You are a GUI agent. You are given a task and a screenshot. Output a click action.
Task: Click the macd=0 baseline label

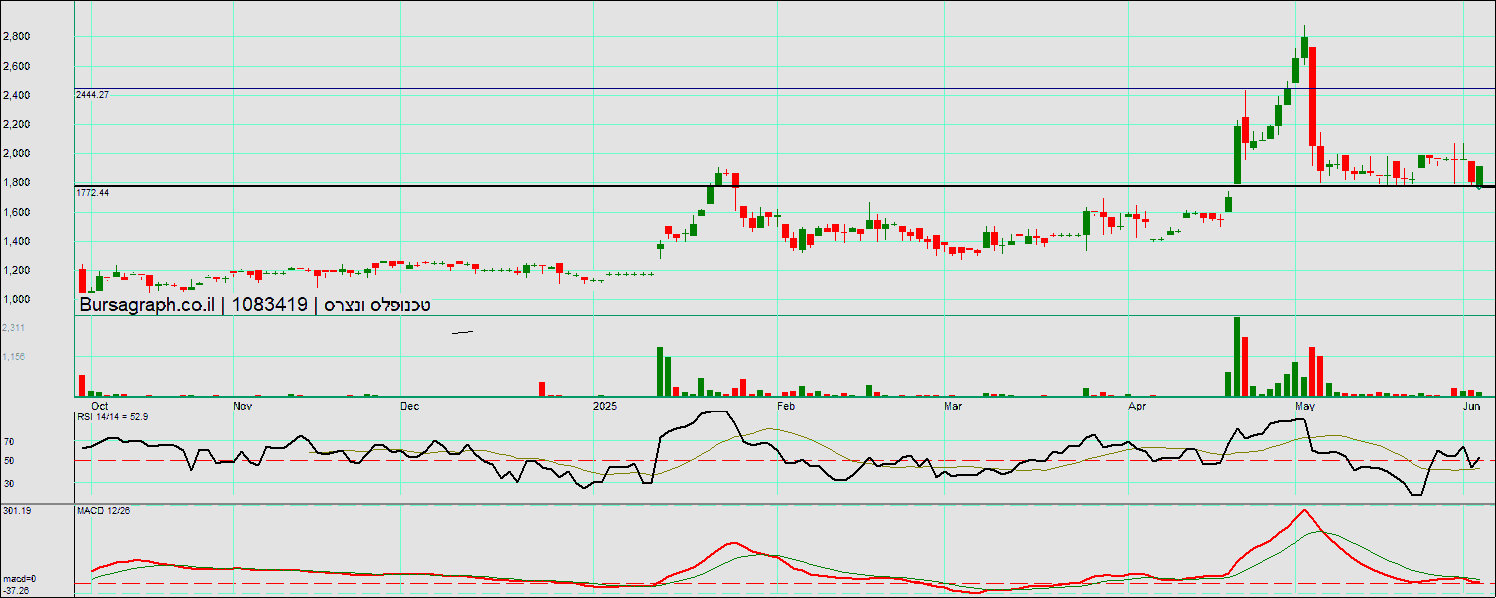pos(19,579)
